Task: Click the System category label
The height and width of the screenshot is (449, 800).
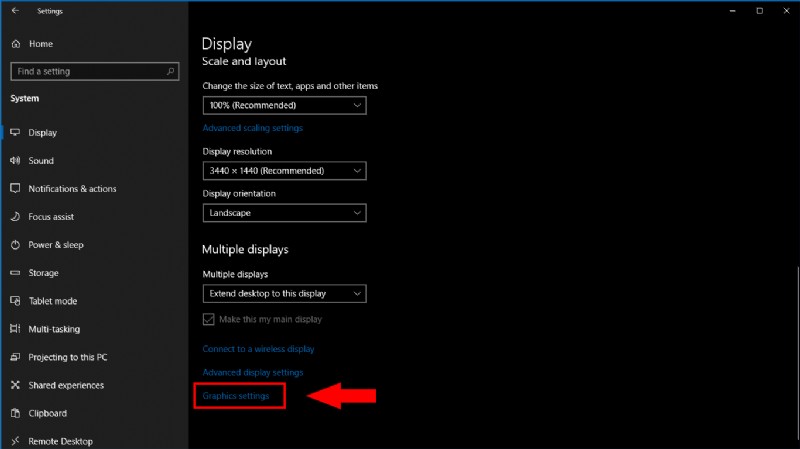Action: 24,98
